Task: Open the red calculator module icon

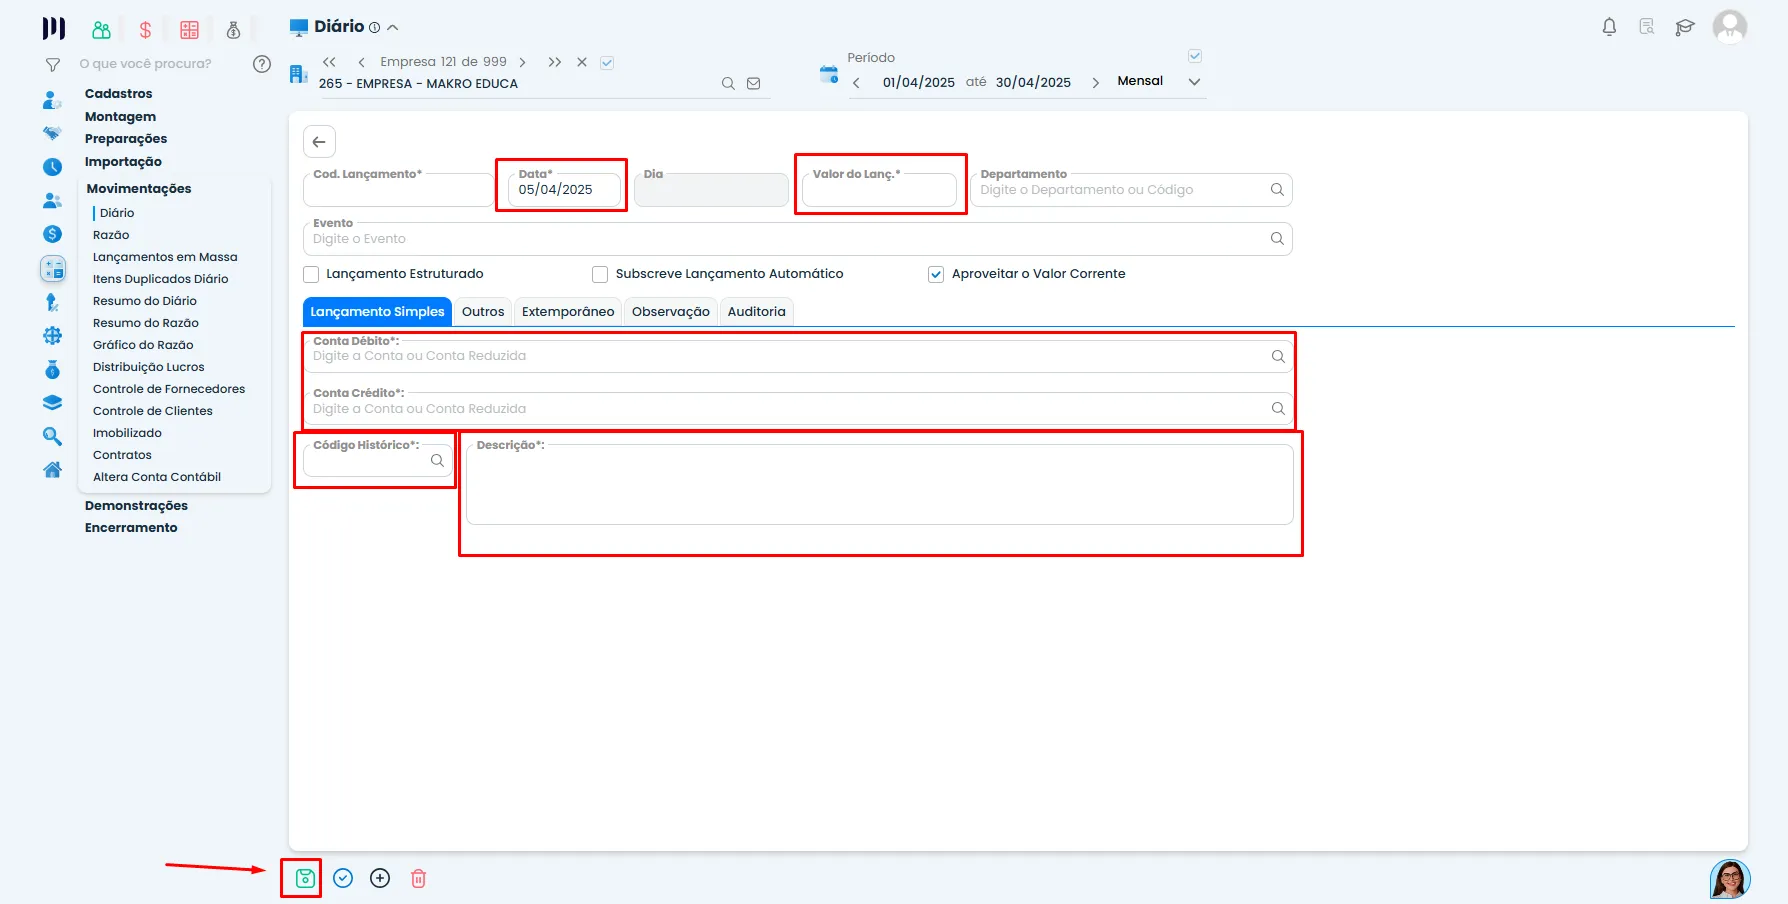Action: pyautogui.click(x=189, y=30)
